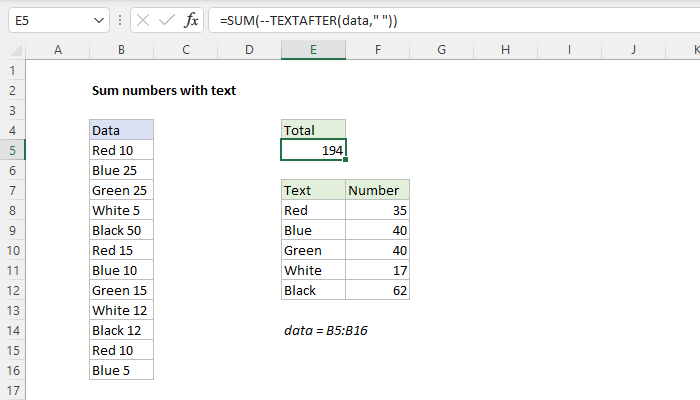Click the title Sum numbers with text

click(x=163, y=90)
